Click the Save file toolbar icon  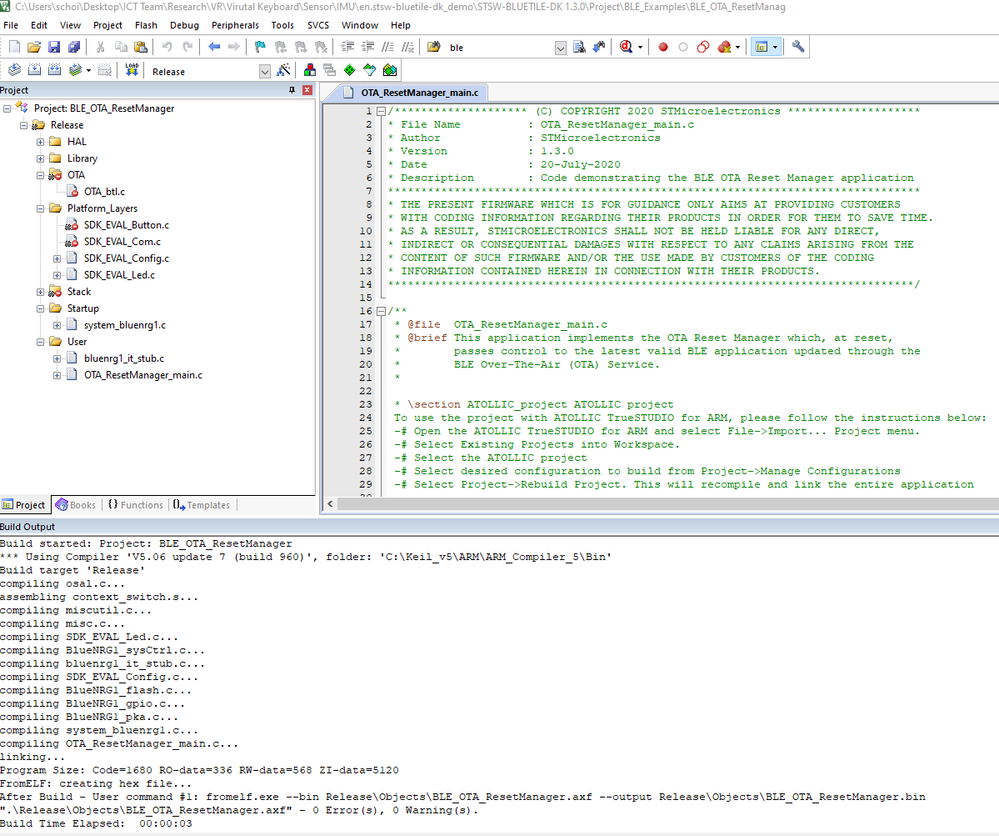(x=54, y=47)
